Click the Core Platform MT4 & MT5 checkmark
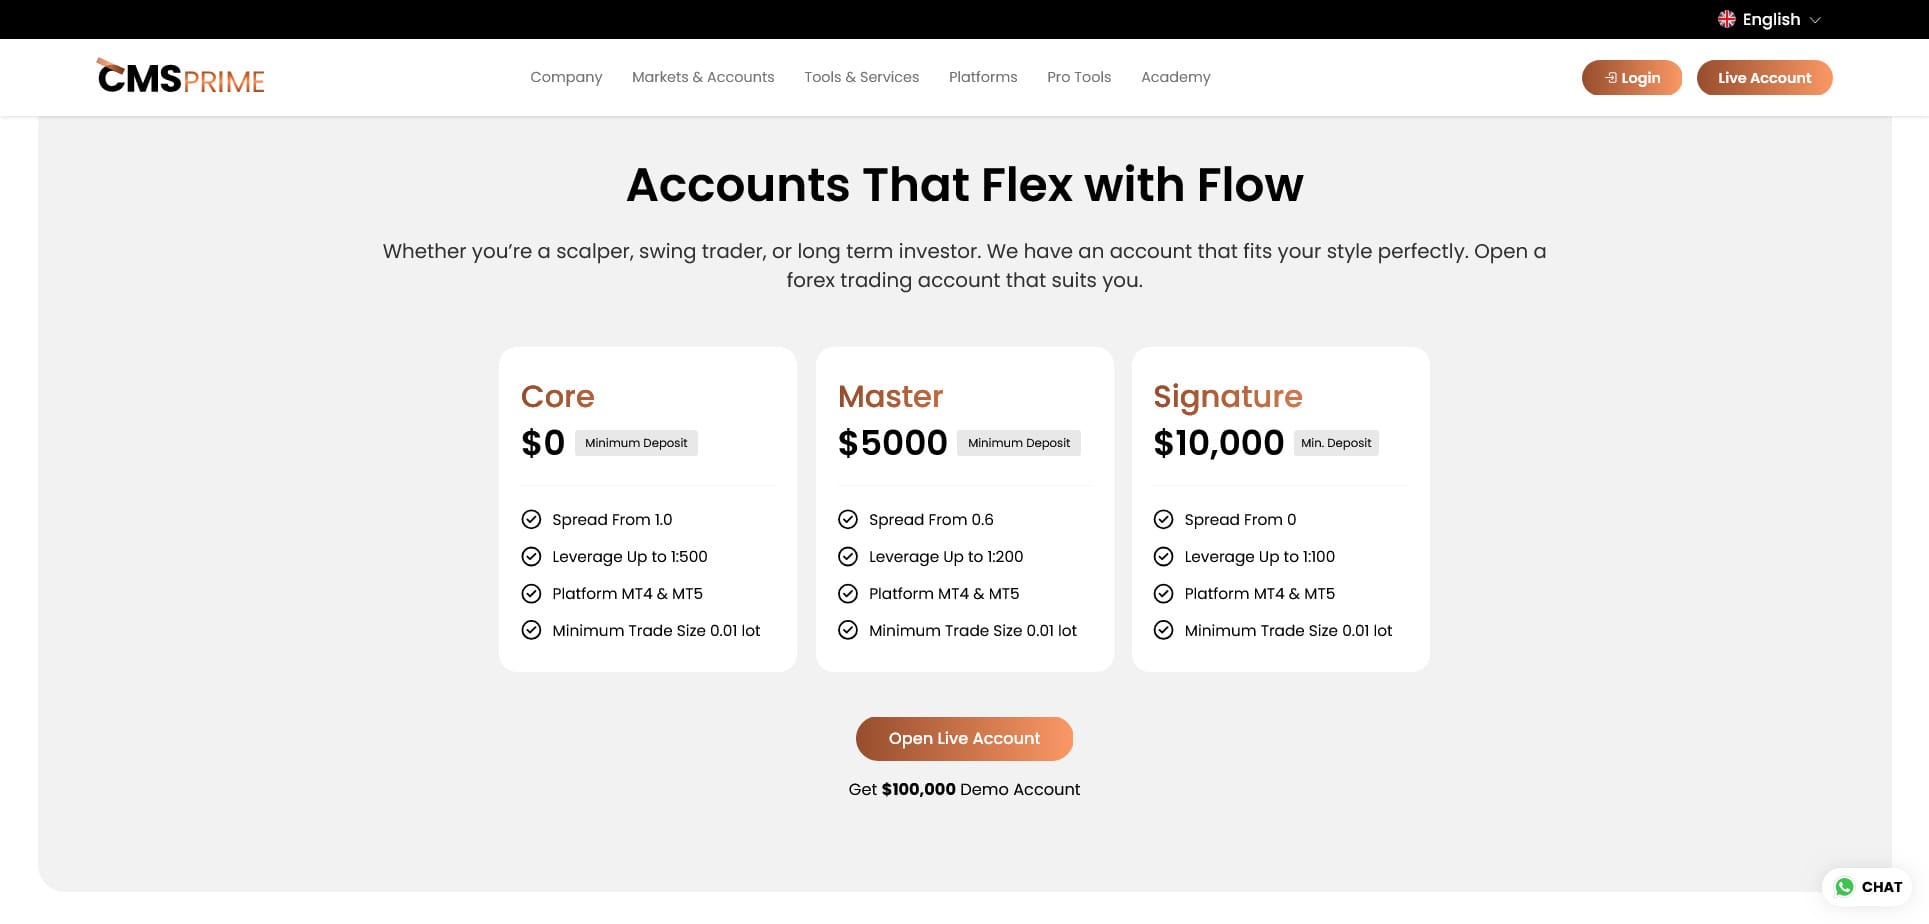 [531, 593]
